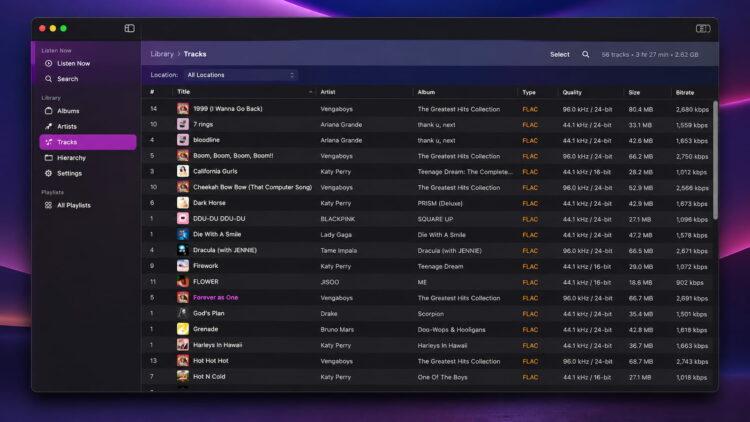Click album art for DDU-DU DDU-DU

(x=183, y=219)
